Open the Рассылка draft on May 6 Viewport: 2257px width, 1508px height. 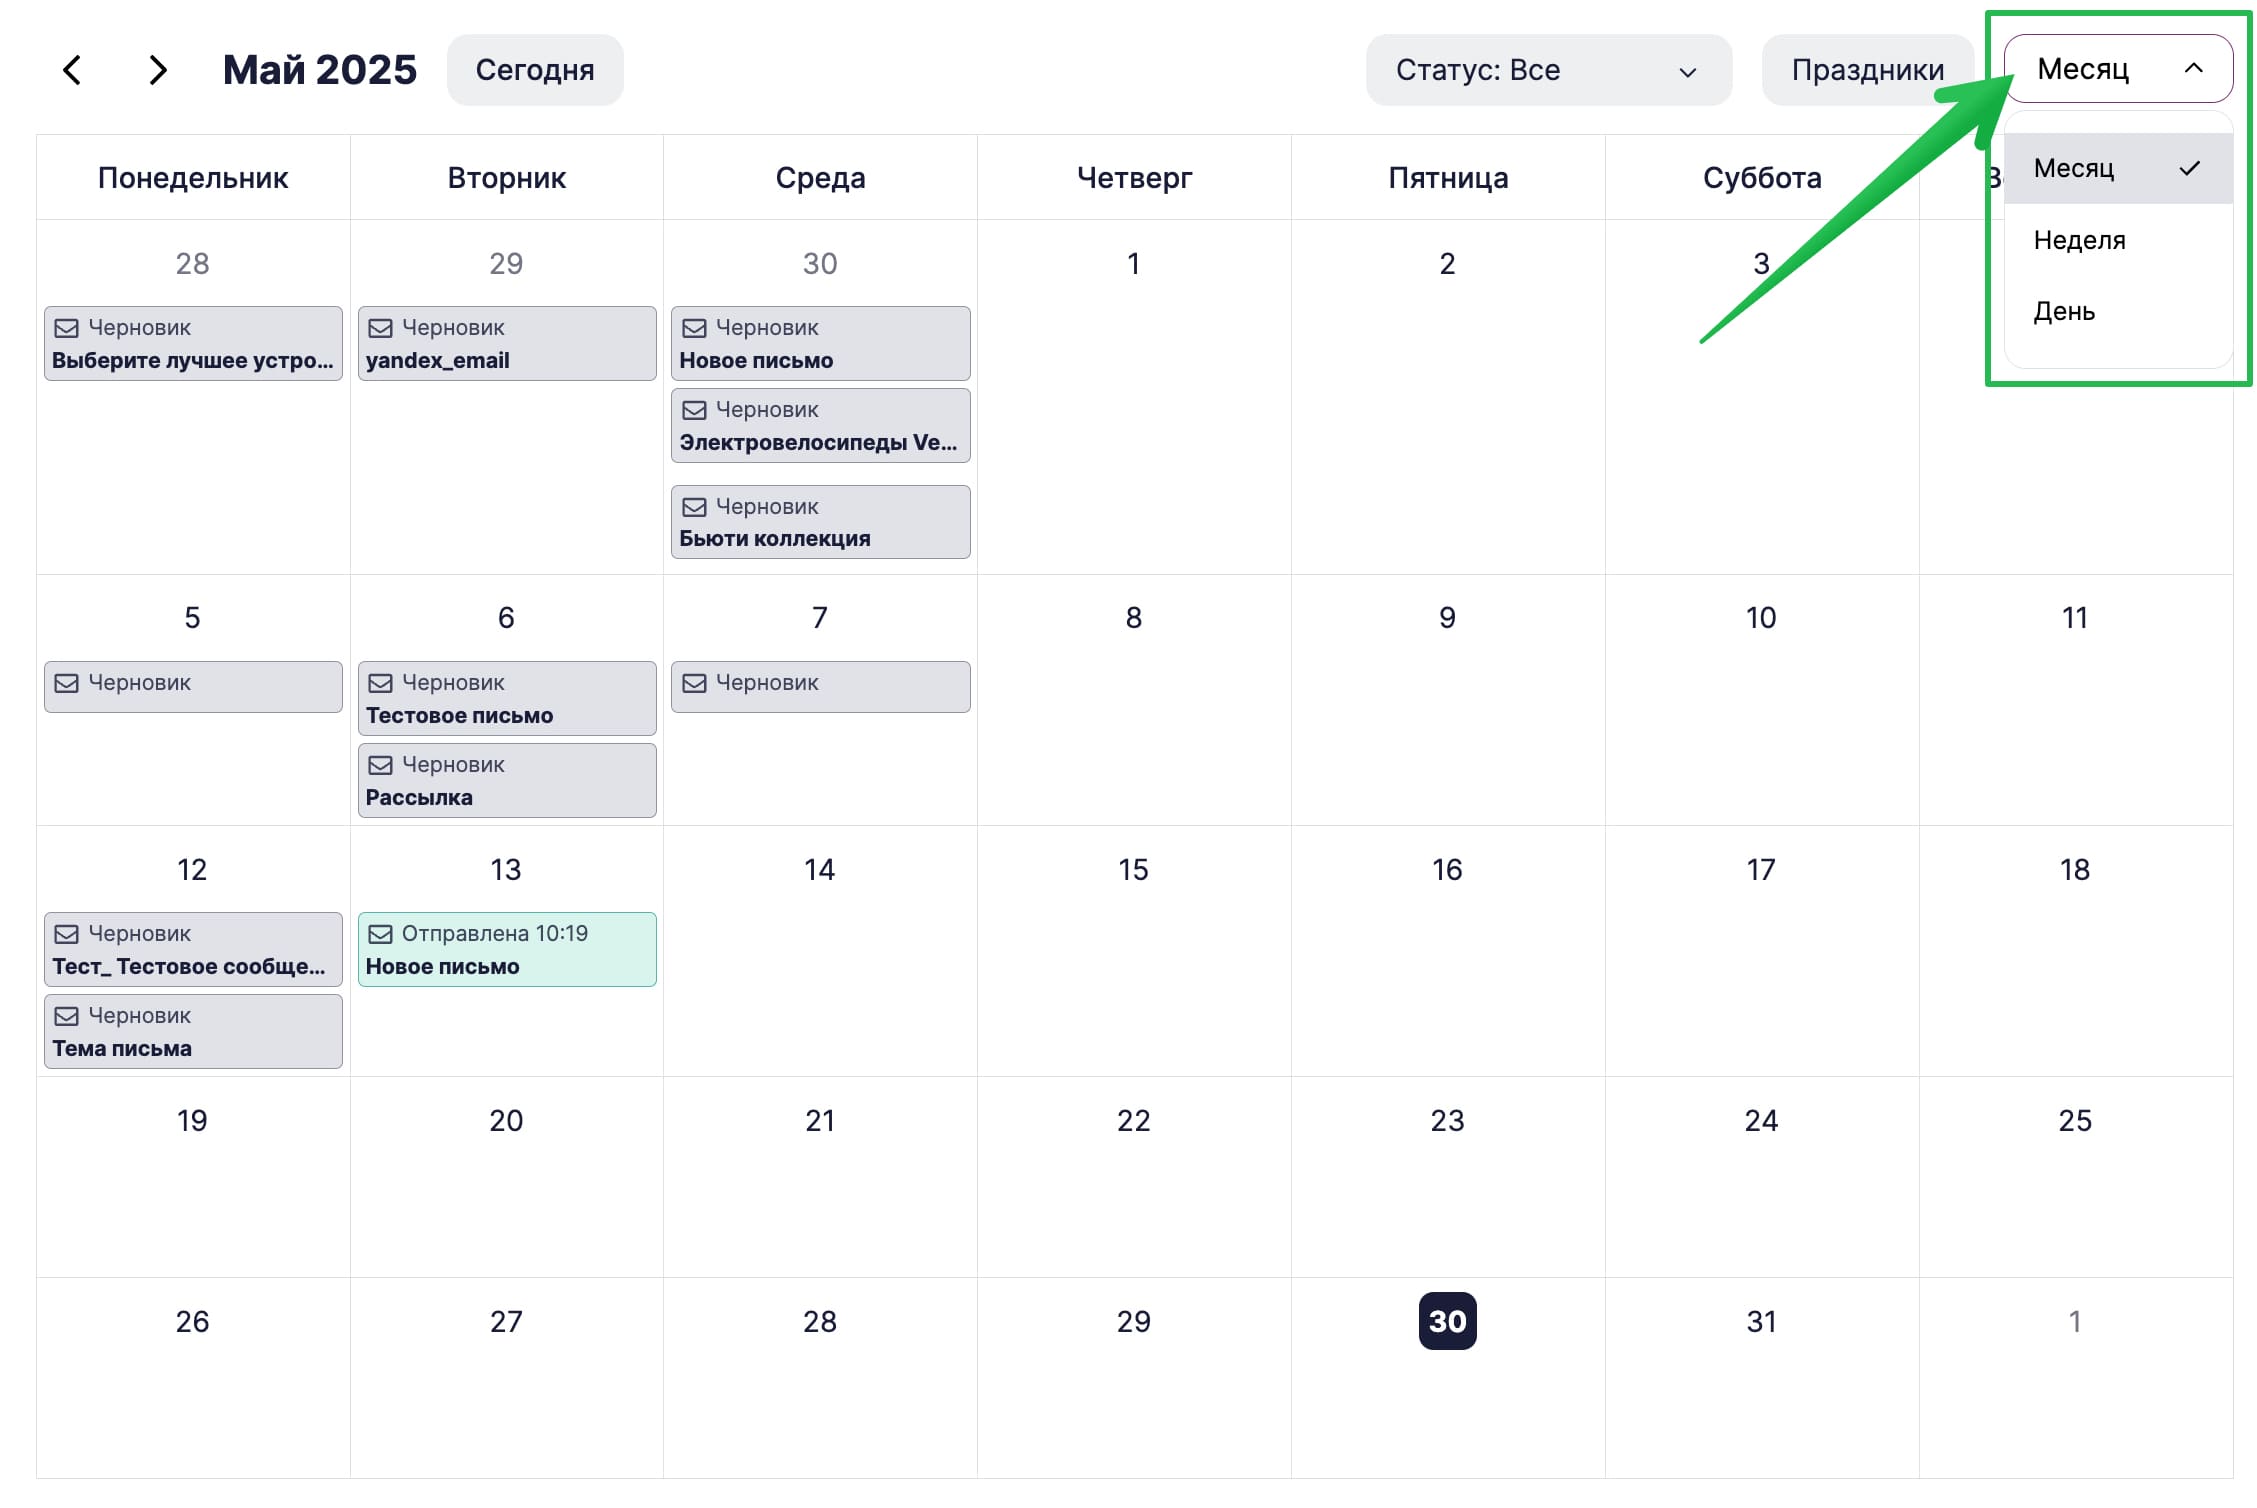[507, 780]
